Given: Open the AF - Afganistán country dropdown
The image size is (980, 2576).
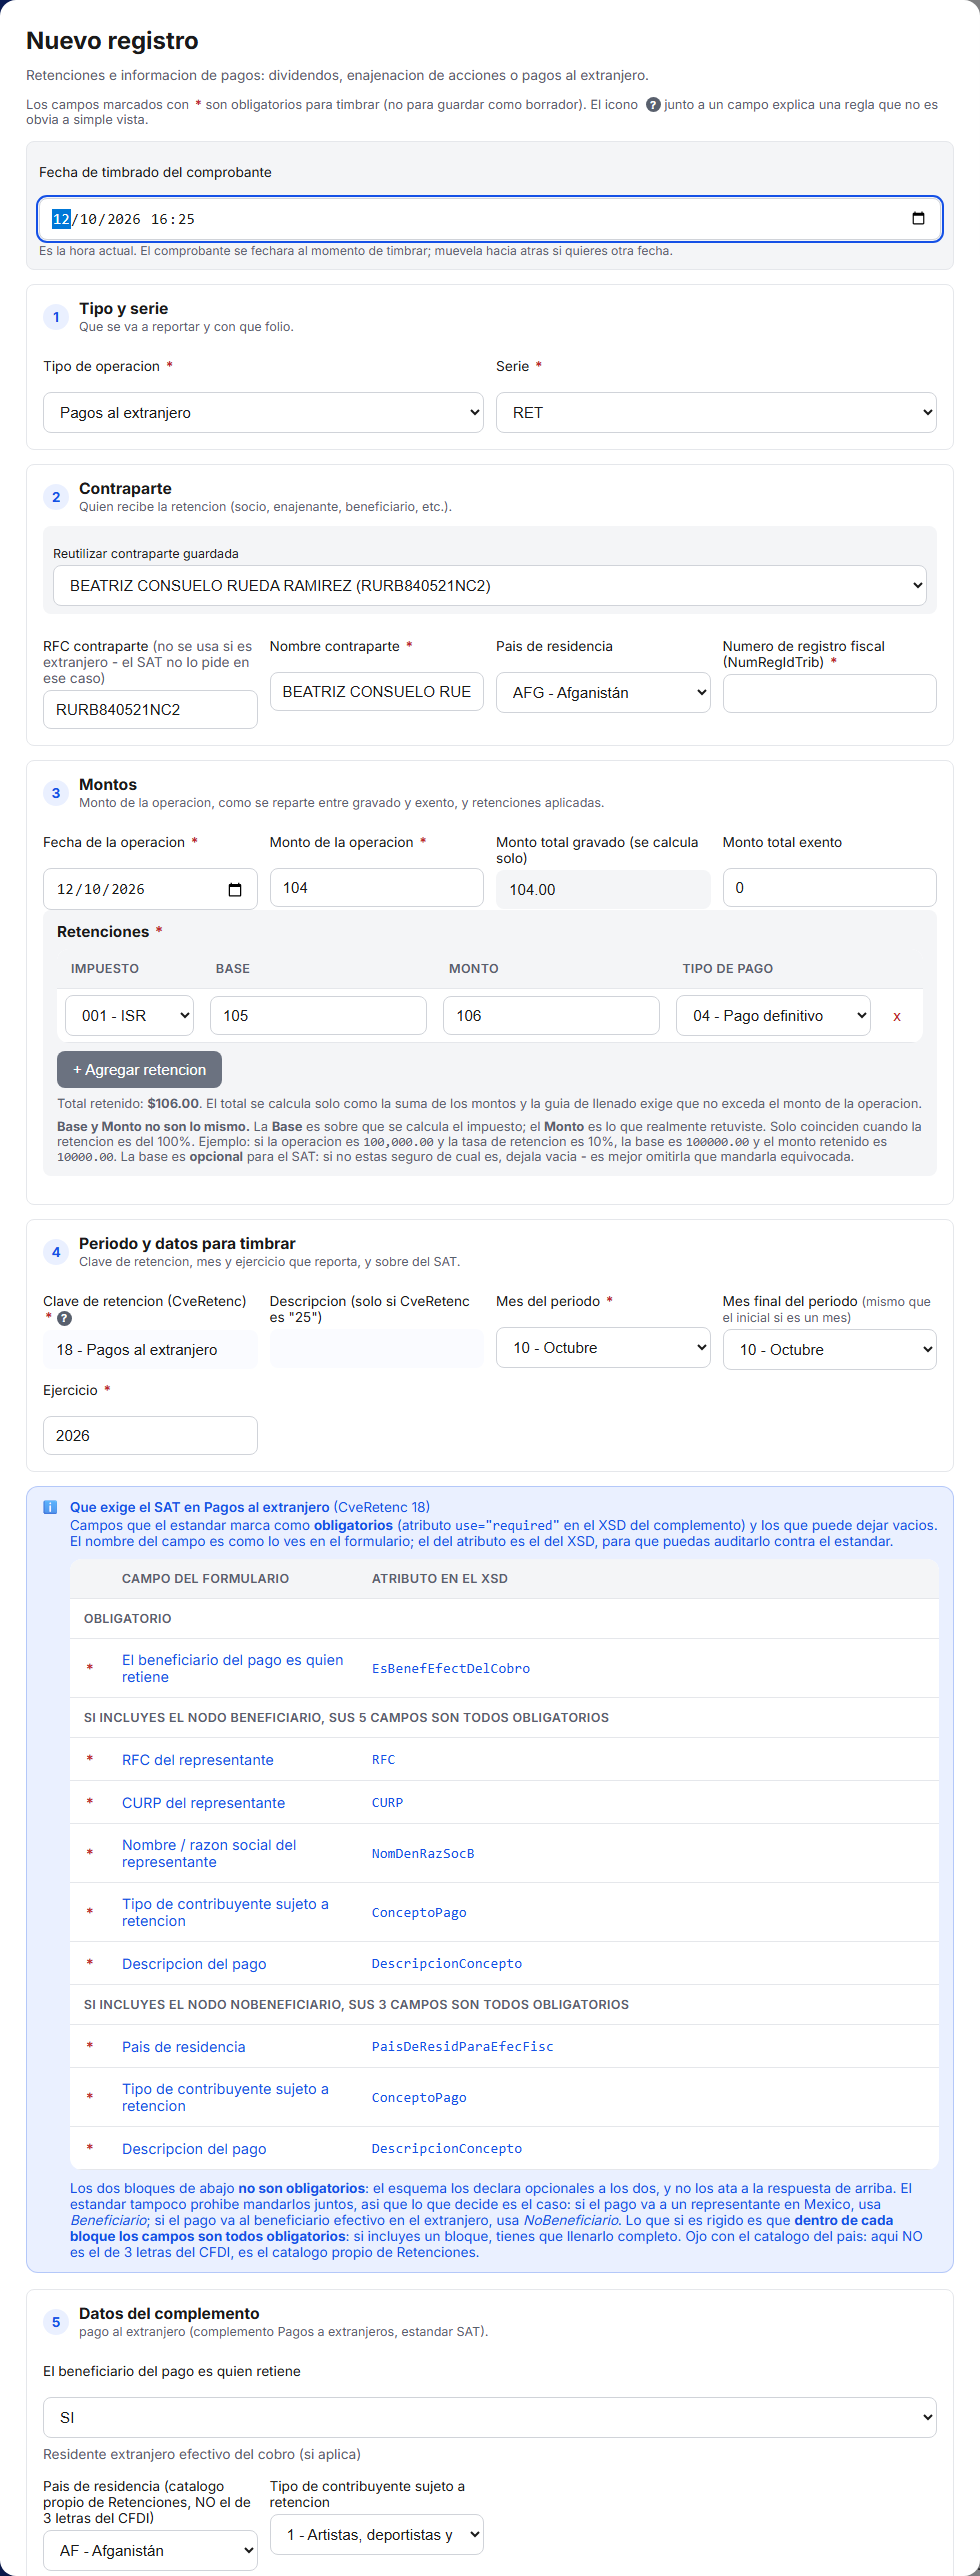Looking at the screenshot, I should 150,2550.
